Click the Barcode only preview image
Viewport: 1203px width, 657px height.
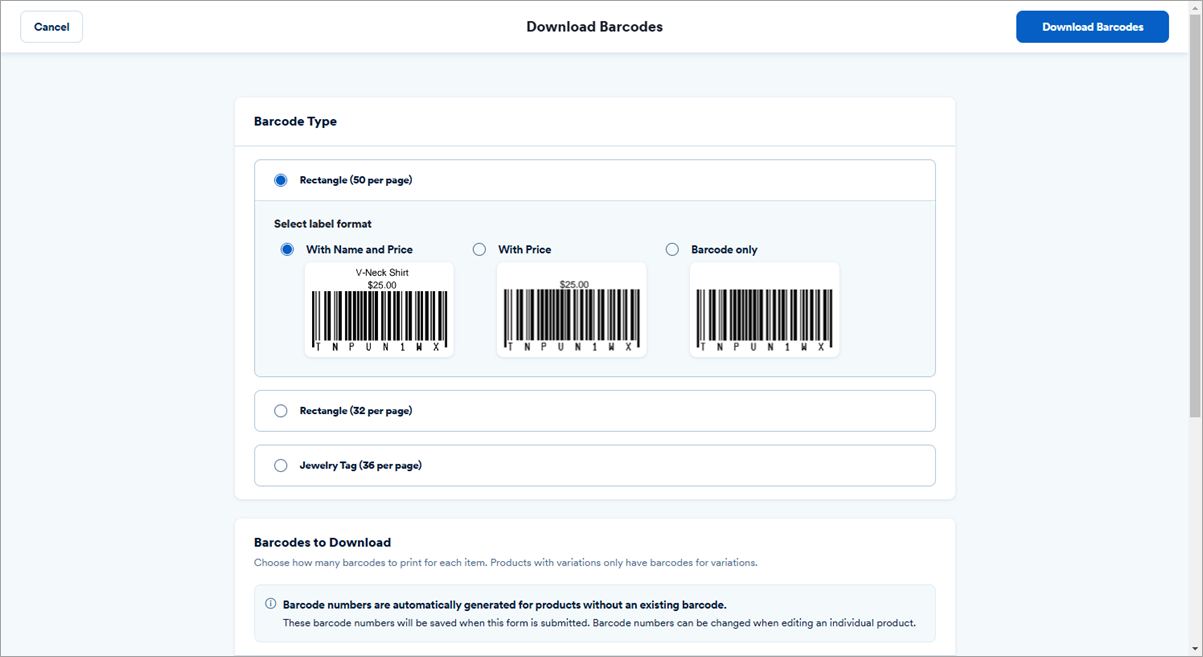tap(764, 310)
